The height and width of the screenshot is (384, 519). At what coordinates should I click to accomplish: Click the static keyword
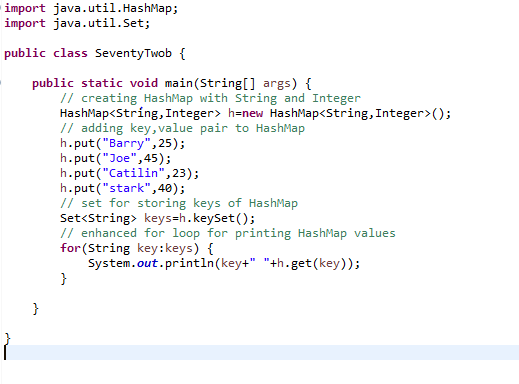(x=102, y=83)
